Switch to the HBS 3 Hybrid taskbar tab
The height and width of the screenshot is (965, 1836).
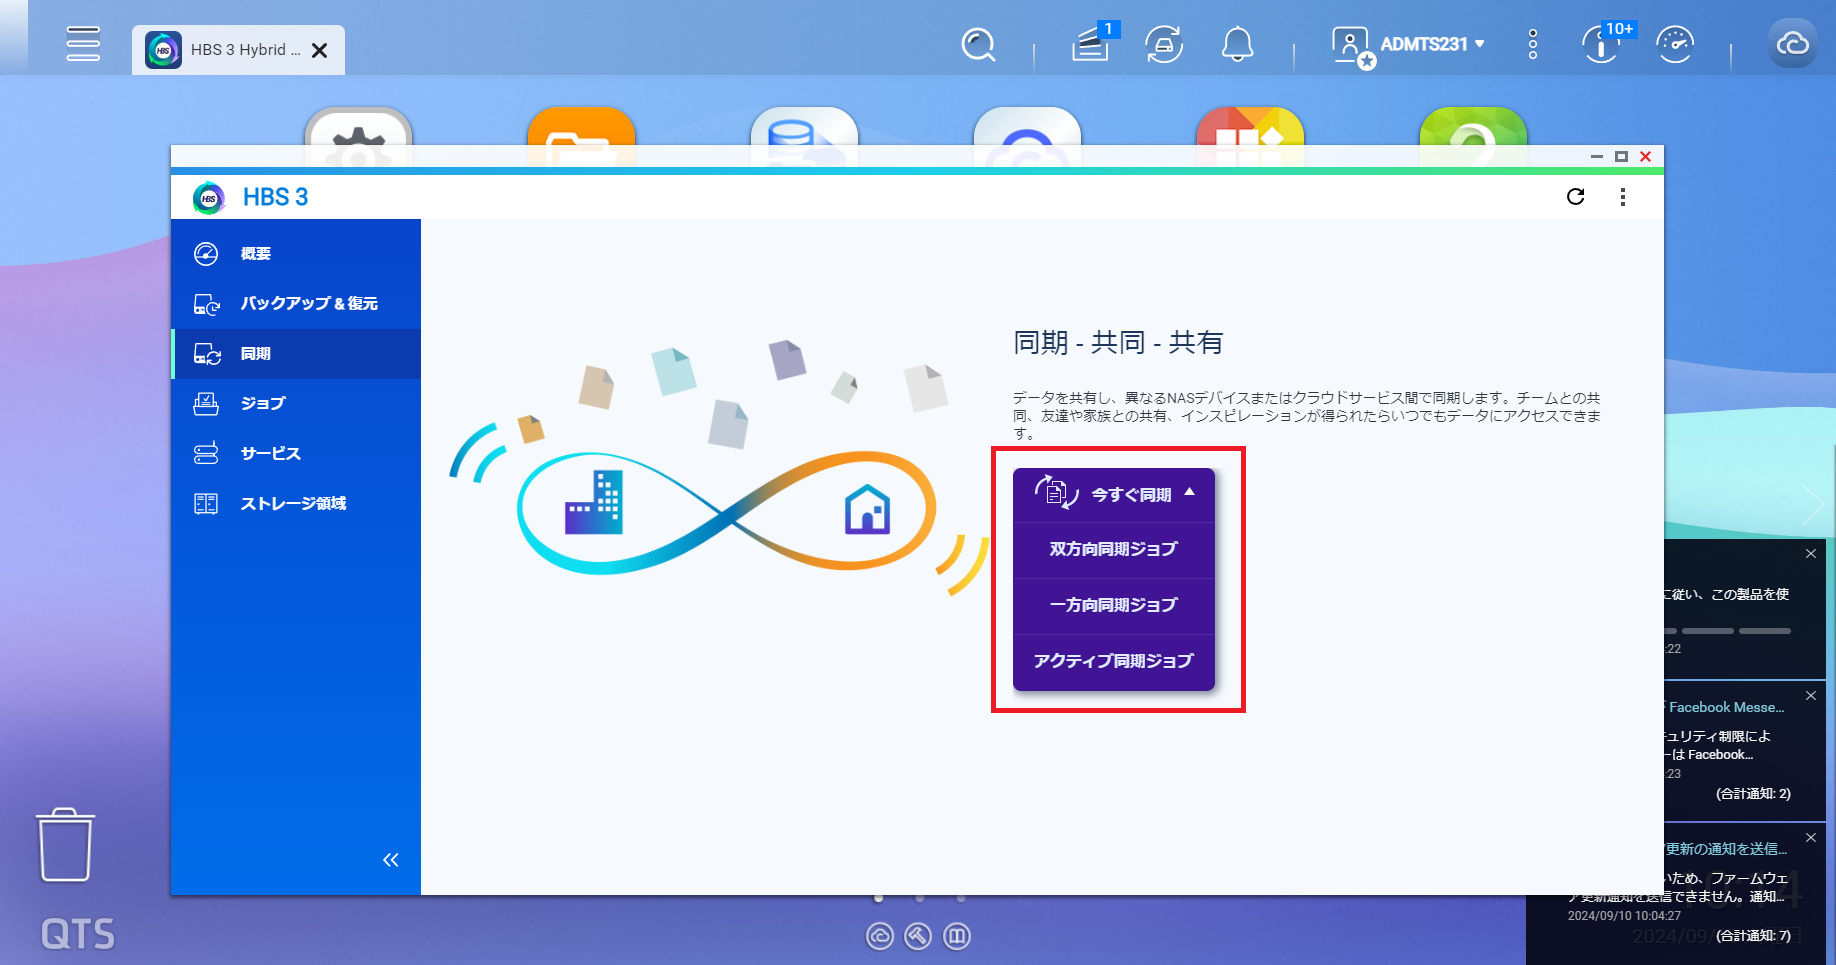coord(238,50)
